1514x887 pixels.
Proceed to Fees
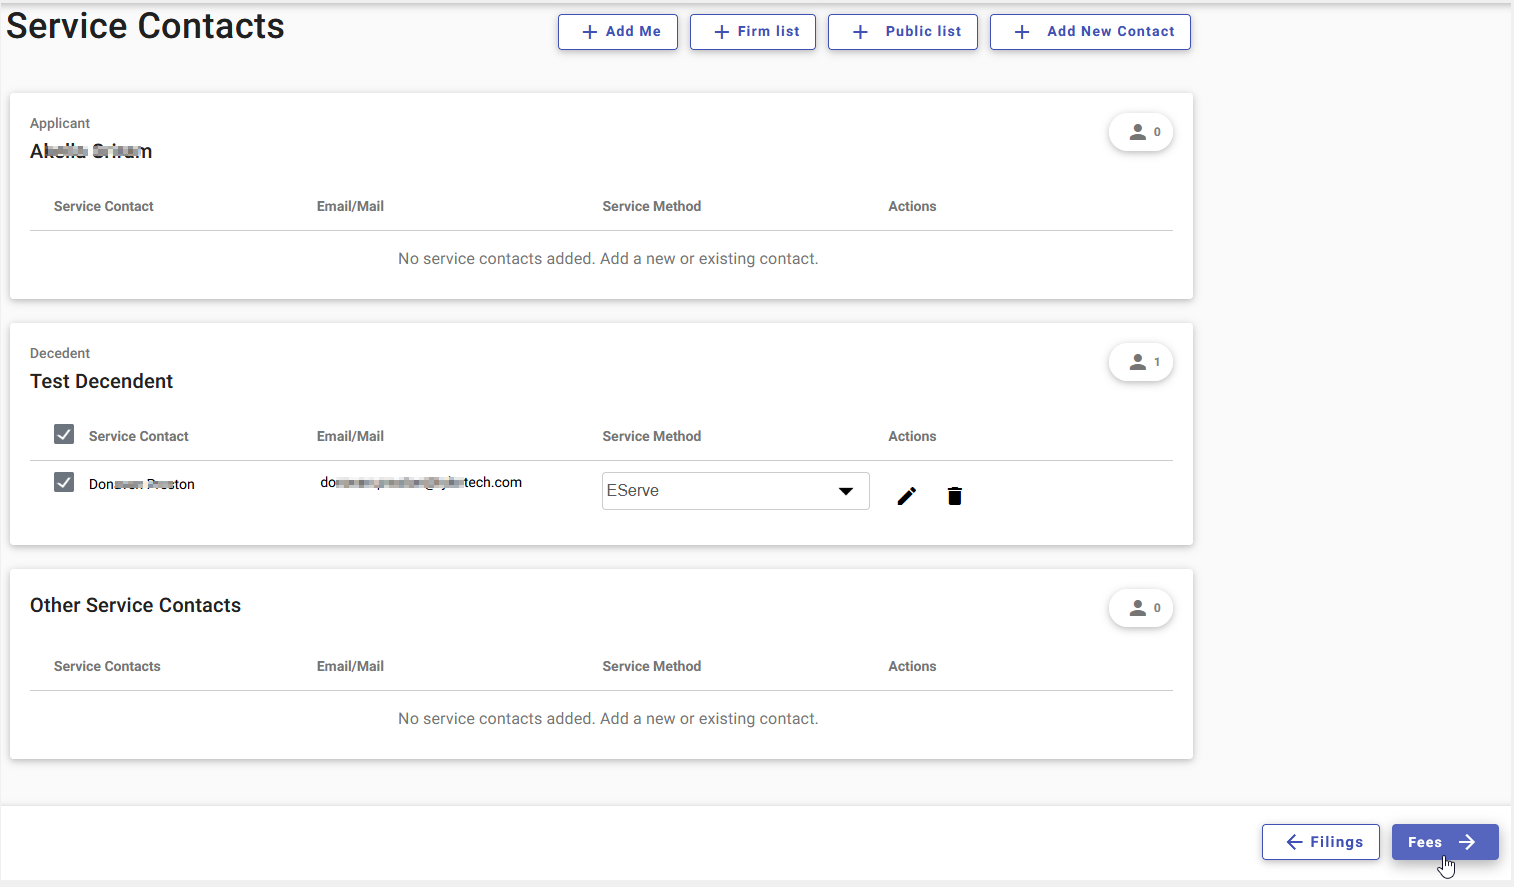point(1445,841)
